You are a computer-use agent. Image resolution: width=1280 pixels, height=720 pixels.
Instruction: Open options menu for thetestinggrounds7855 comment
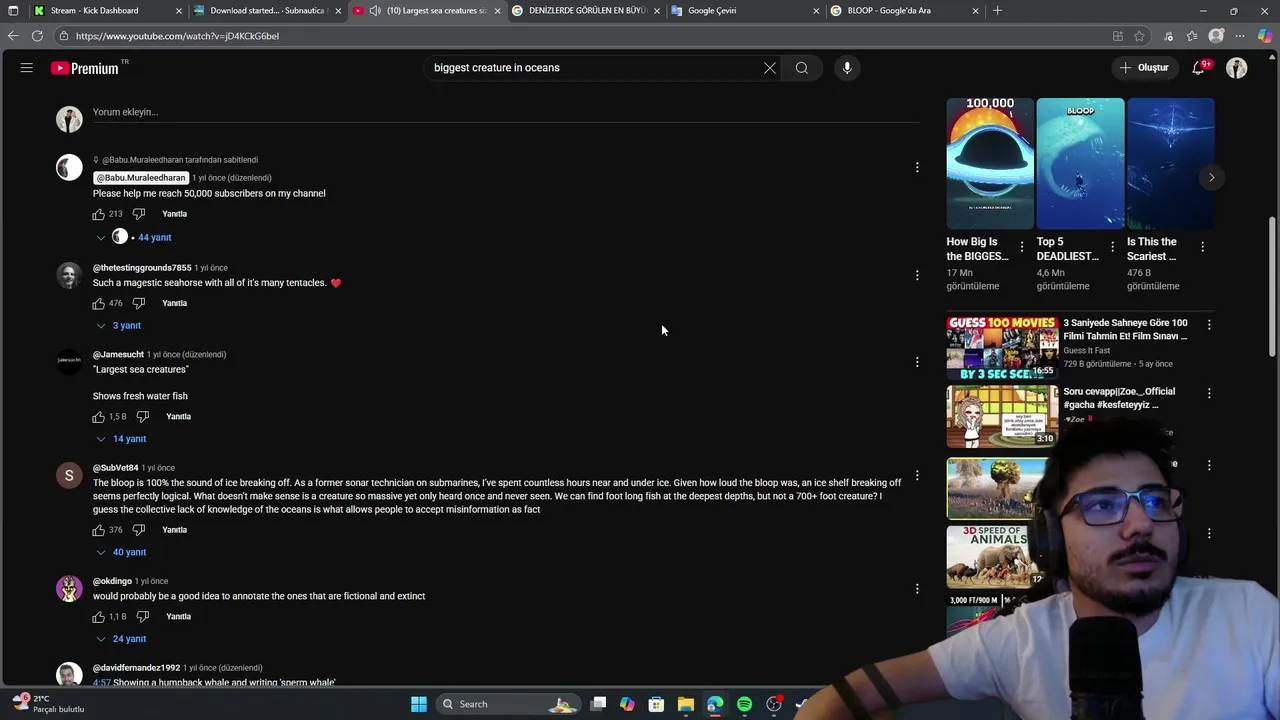pos(917,275)
